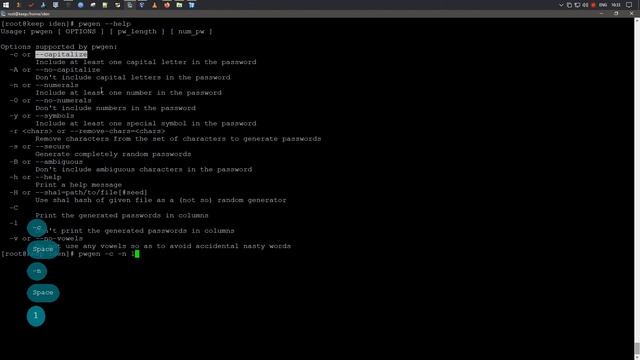Click the blue round taskbar icon
640x360 pixels.
coord(80,5)
